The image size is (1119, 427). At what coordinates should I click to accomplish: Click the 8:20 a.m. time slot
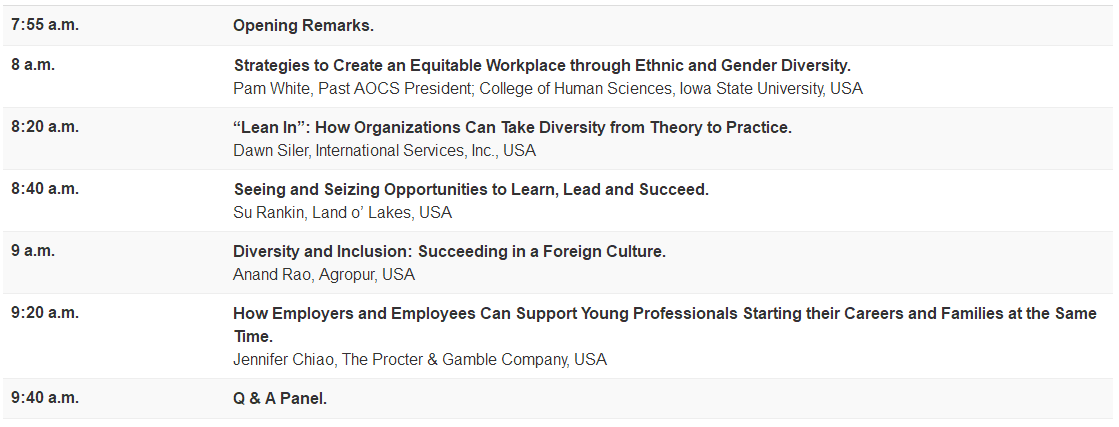(45, 127)
